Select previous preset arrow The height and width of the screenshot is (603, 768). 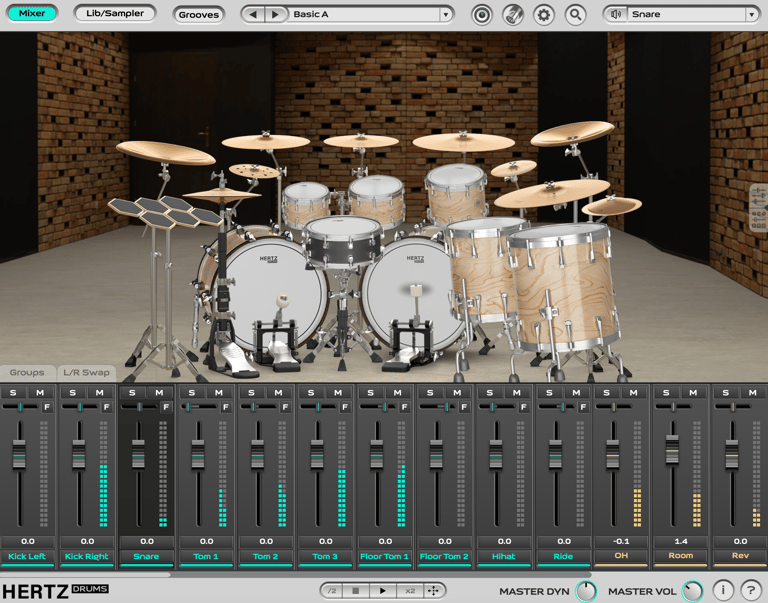pyautogui.click(x=253, y=14)
